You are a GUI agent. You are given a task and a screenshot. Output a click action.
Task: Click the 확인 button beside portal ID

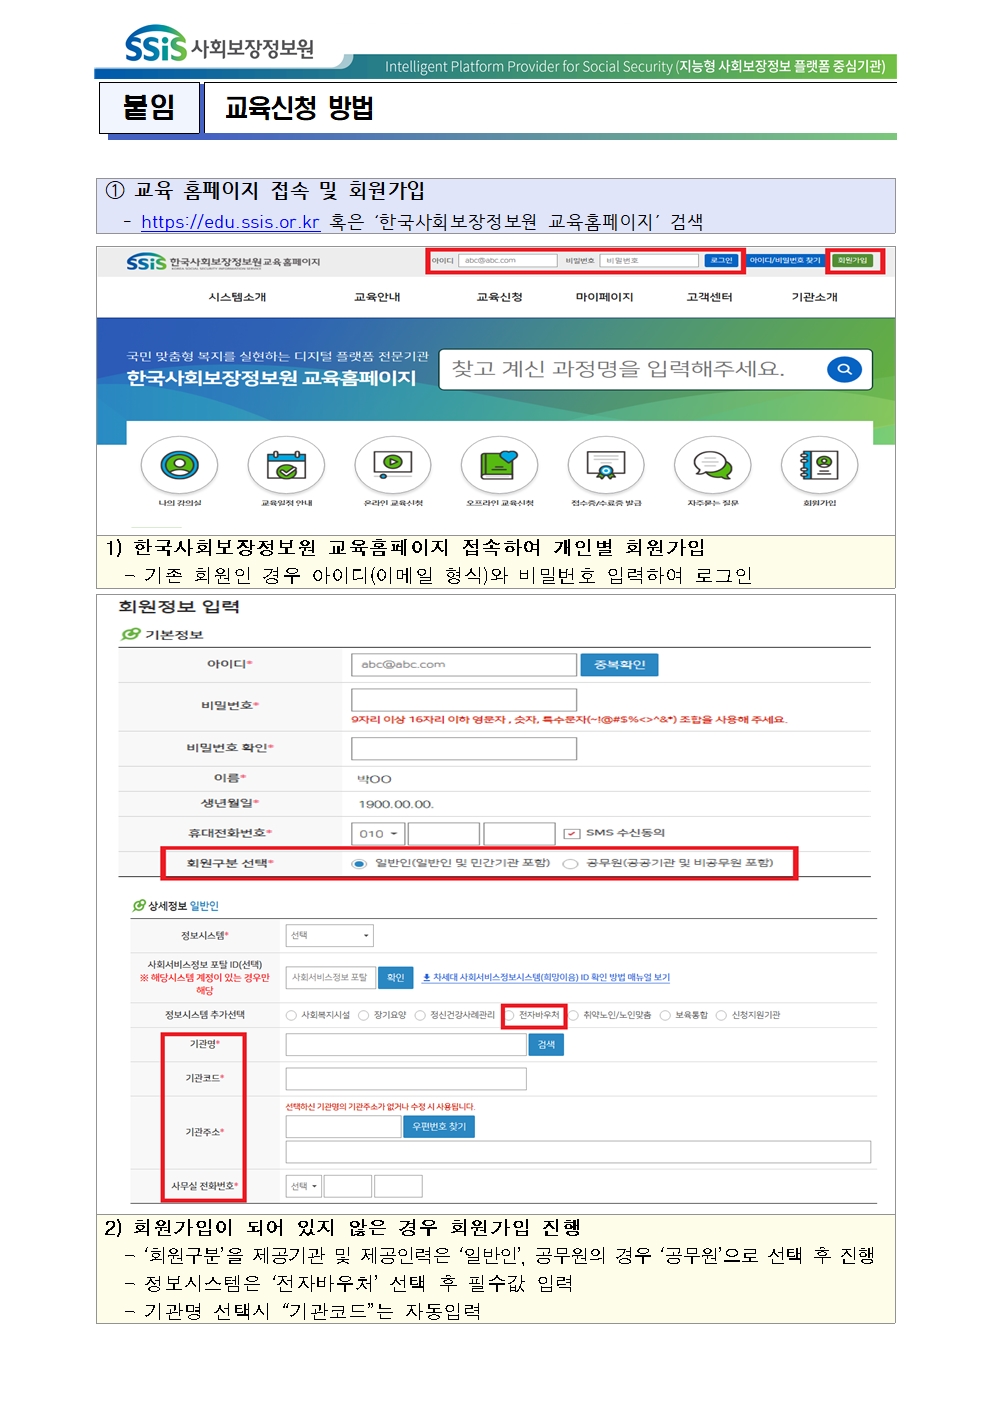click(x=396, y=977)
